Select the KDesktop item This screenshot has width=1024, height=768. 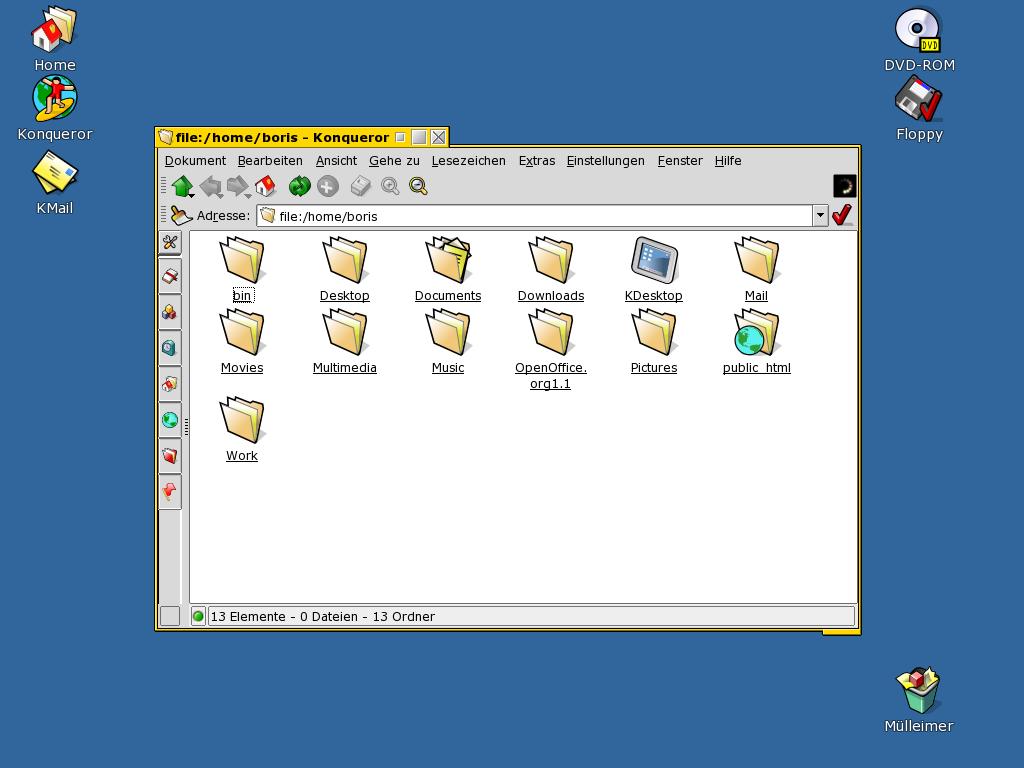pos(654,270)
